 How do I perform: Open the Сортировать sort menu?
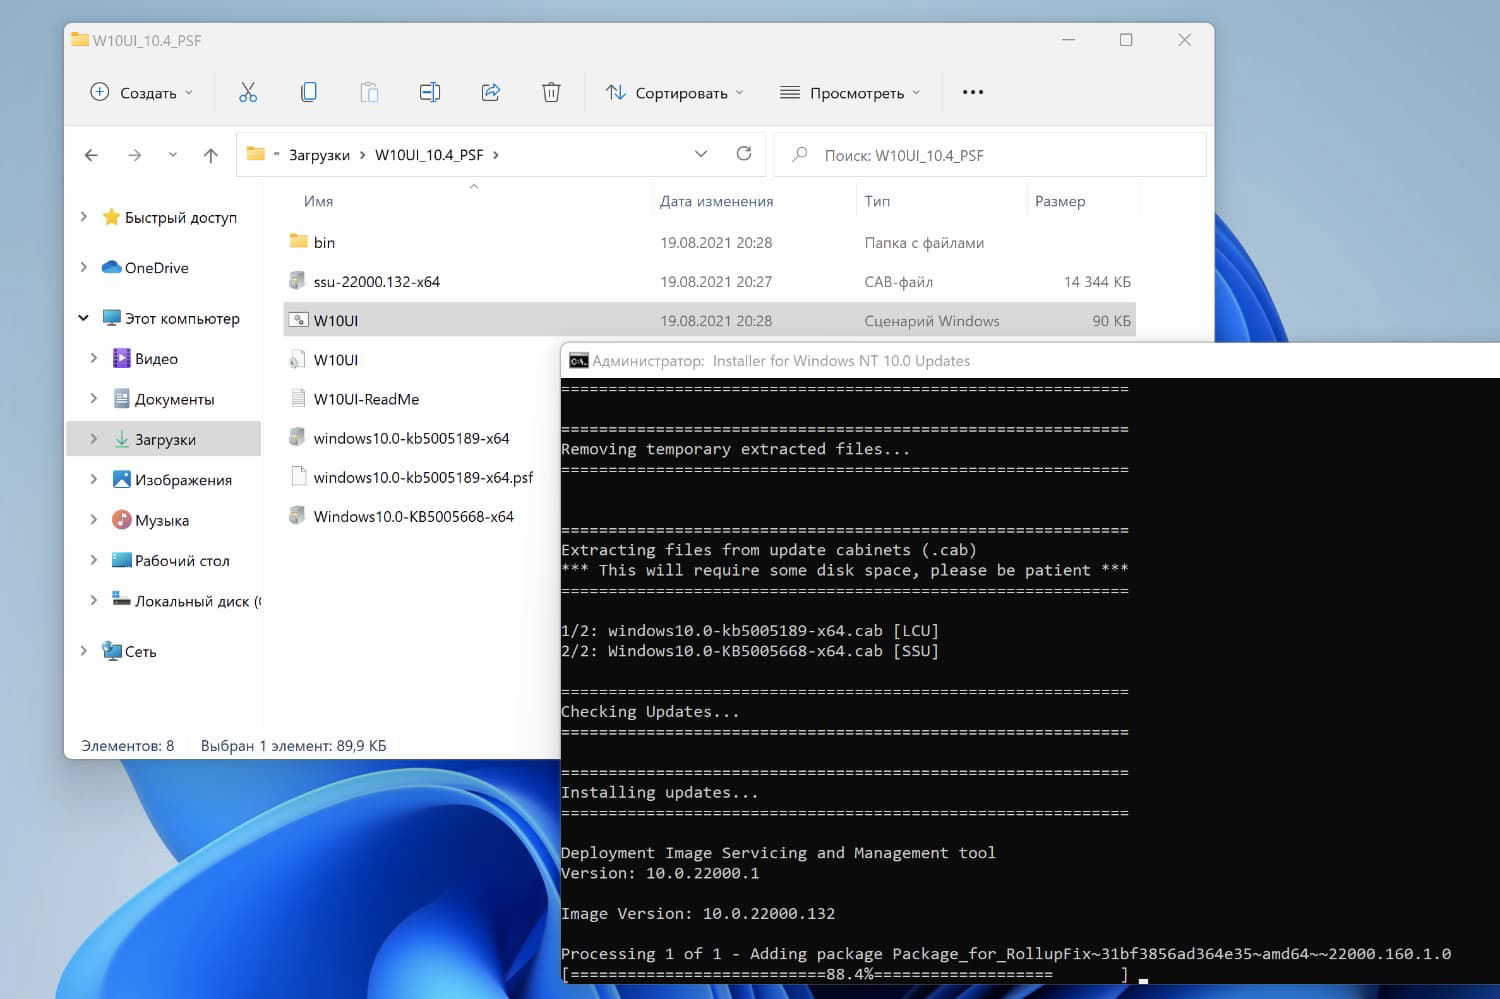point(675,93)
